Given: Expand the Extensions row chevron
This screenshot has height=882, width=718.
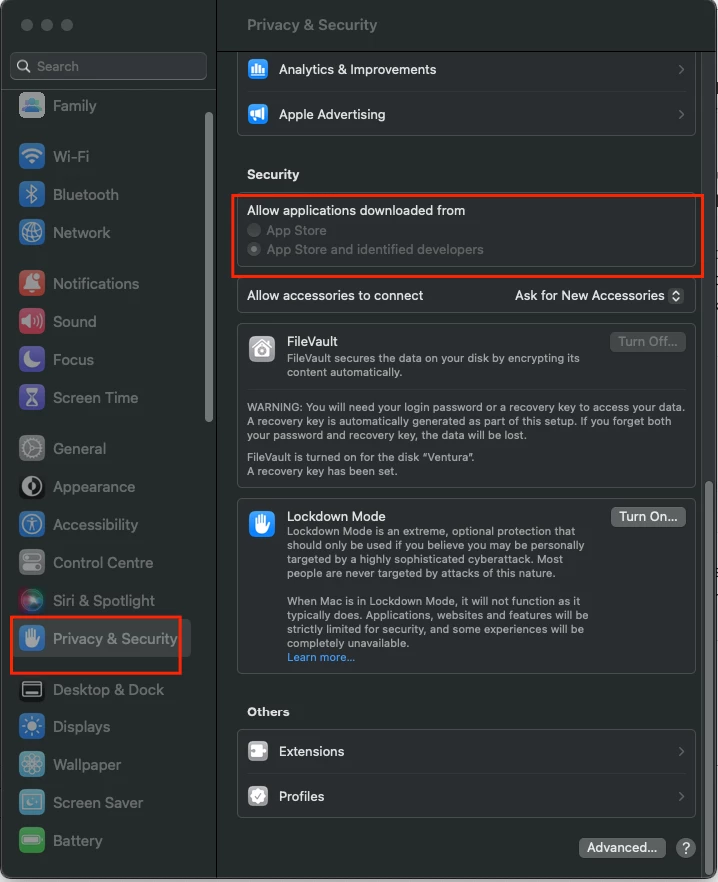Looking at the screenshot, I should (681, 751).
